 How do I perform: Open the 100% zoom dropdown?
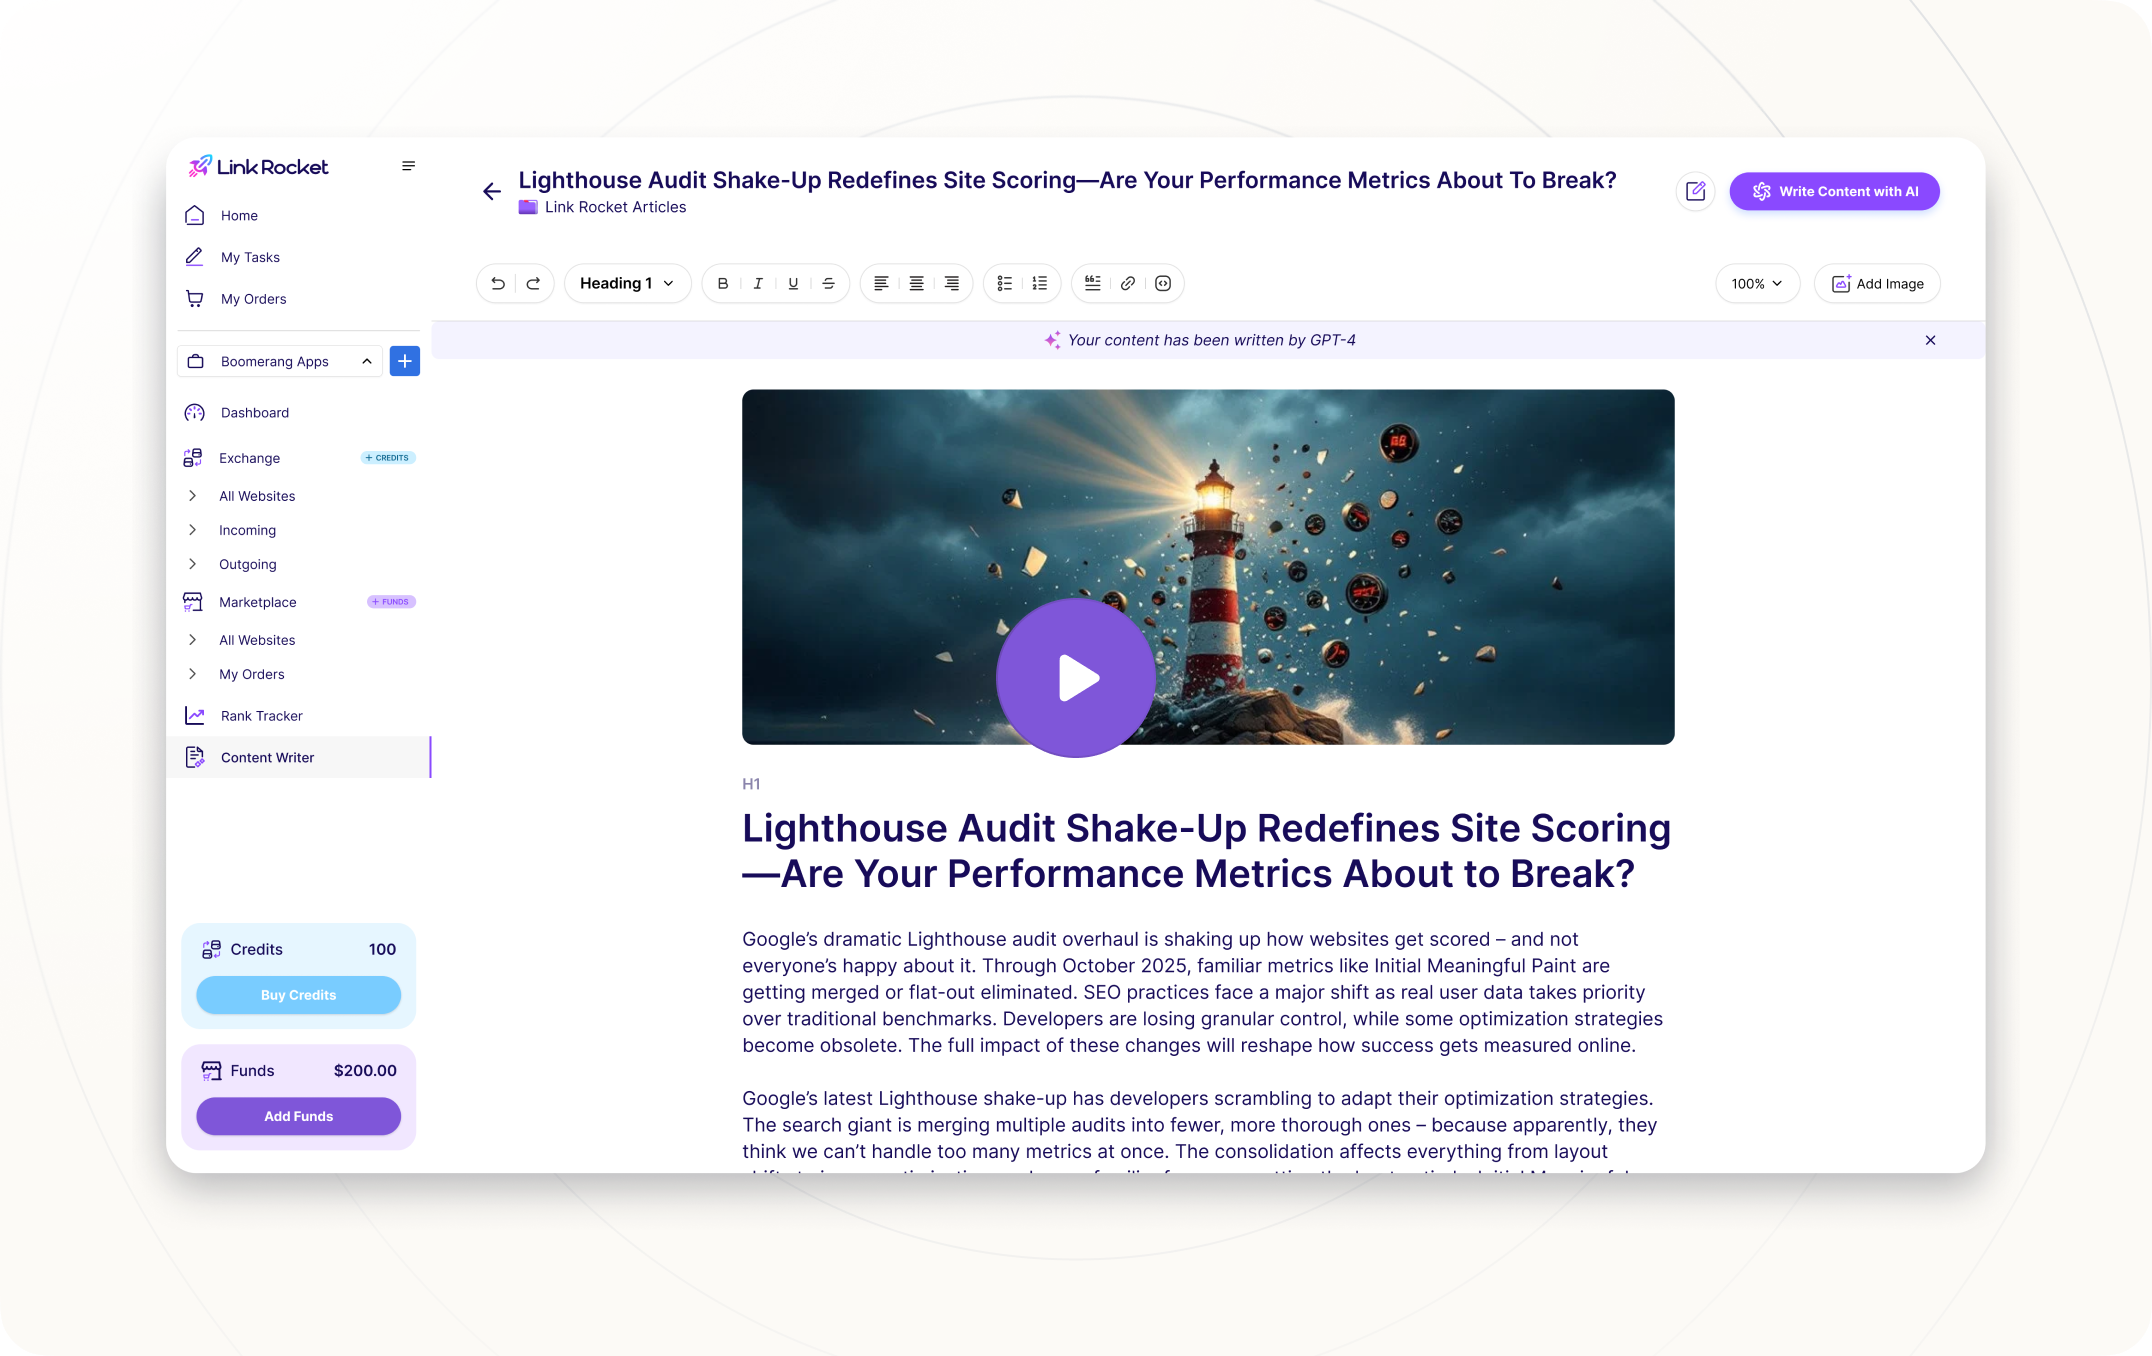point(1757,284)
